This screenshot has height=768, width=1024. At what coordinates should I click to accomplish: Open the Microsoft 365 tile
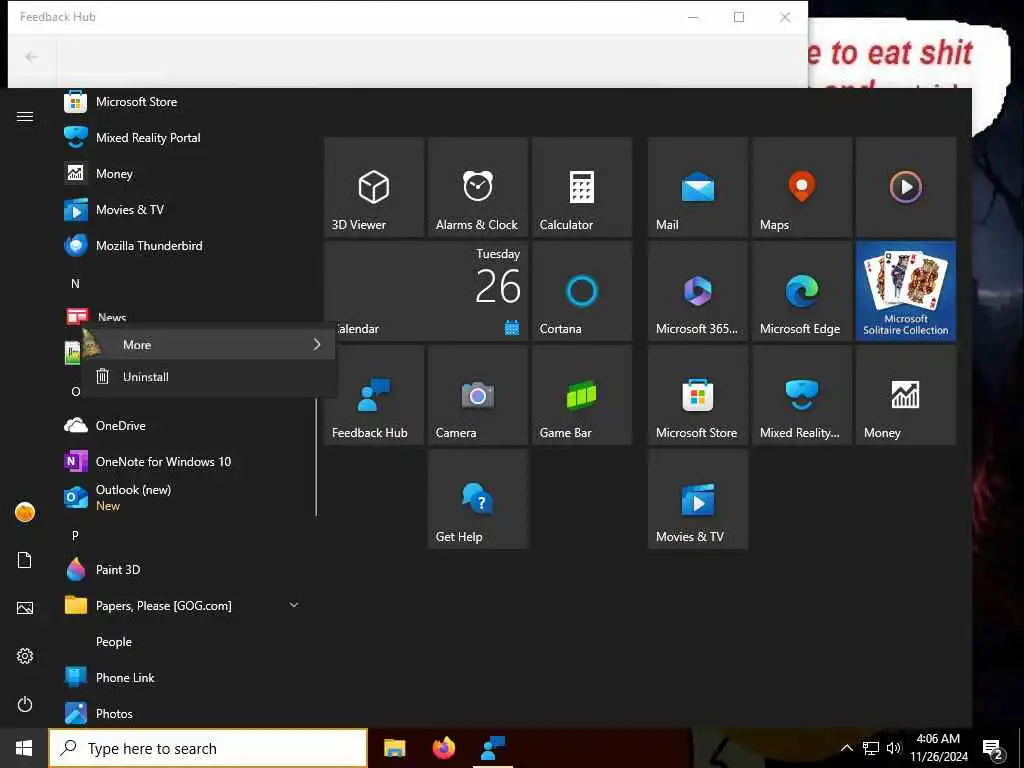(697, 291)
